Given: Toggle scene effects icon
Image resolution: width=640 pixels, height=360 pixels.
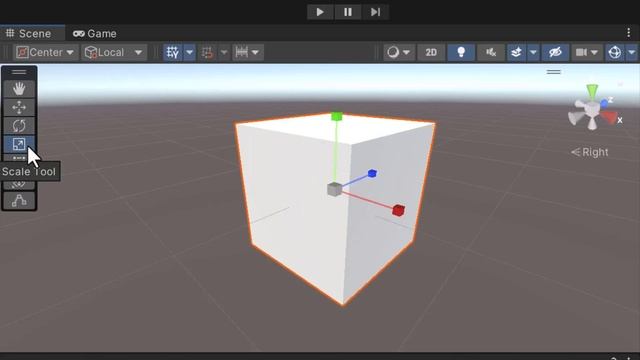Looking at the screenshot, I should [516, 52].
